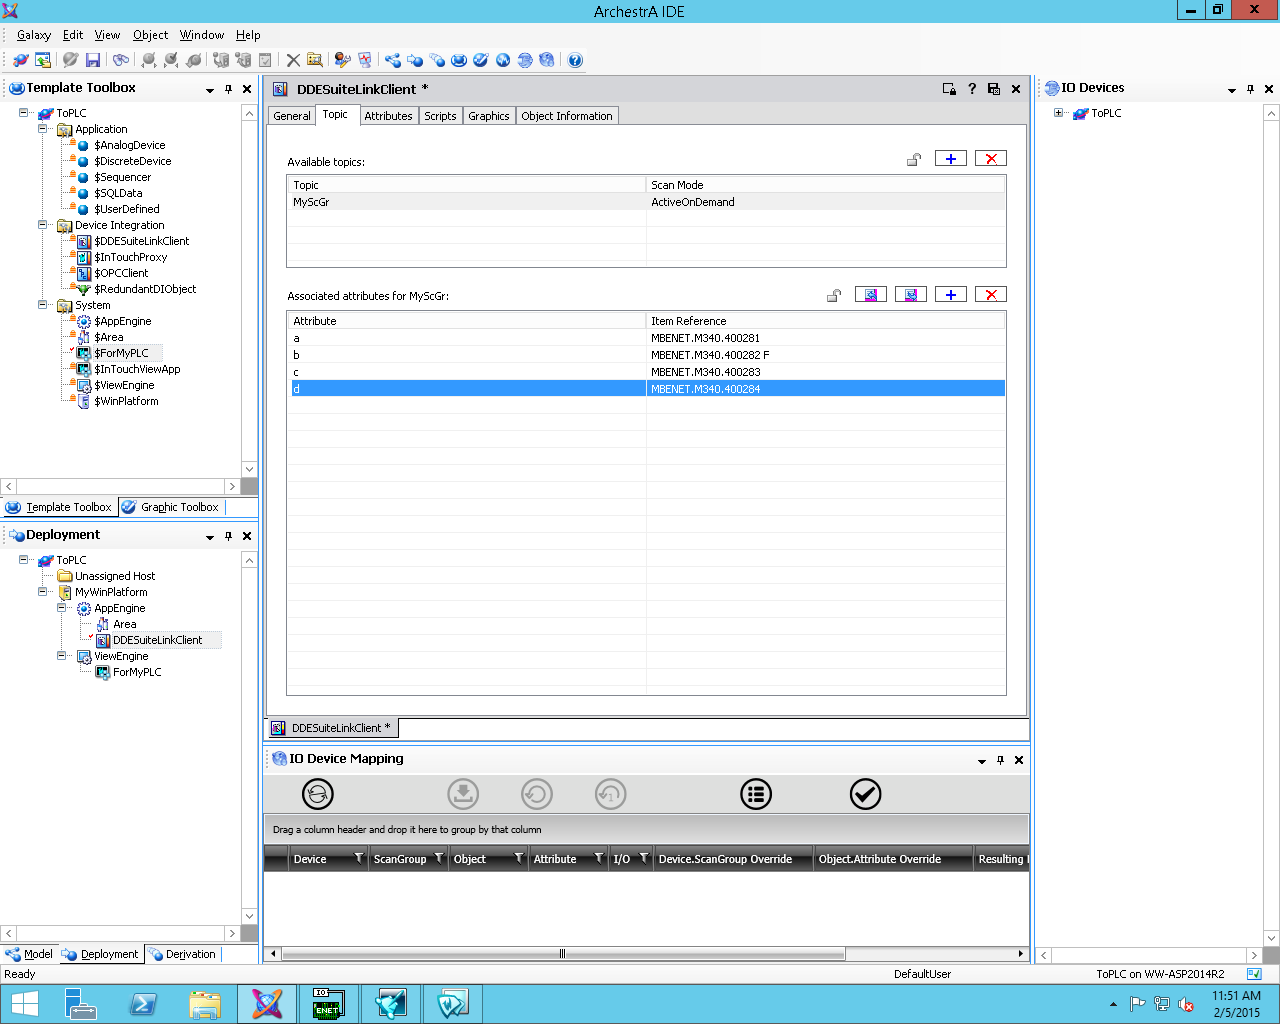This screenshot has height=1024, width=1280.
Task: Open Help via the blue question mark toolbar icon
Action: tap(575, 60)
